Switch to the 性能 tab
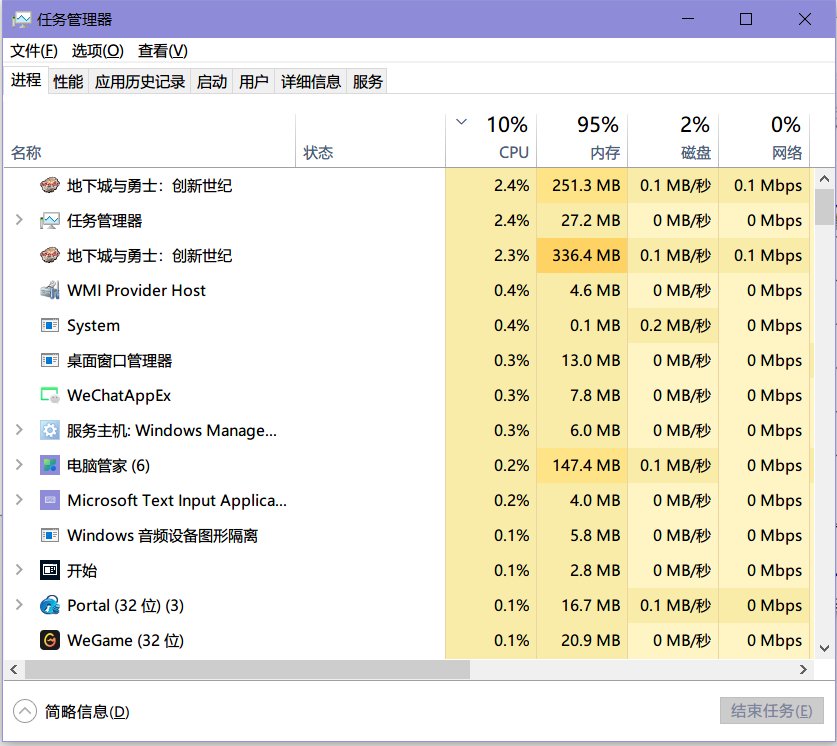 68,82
